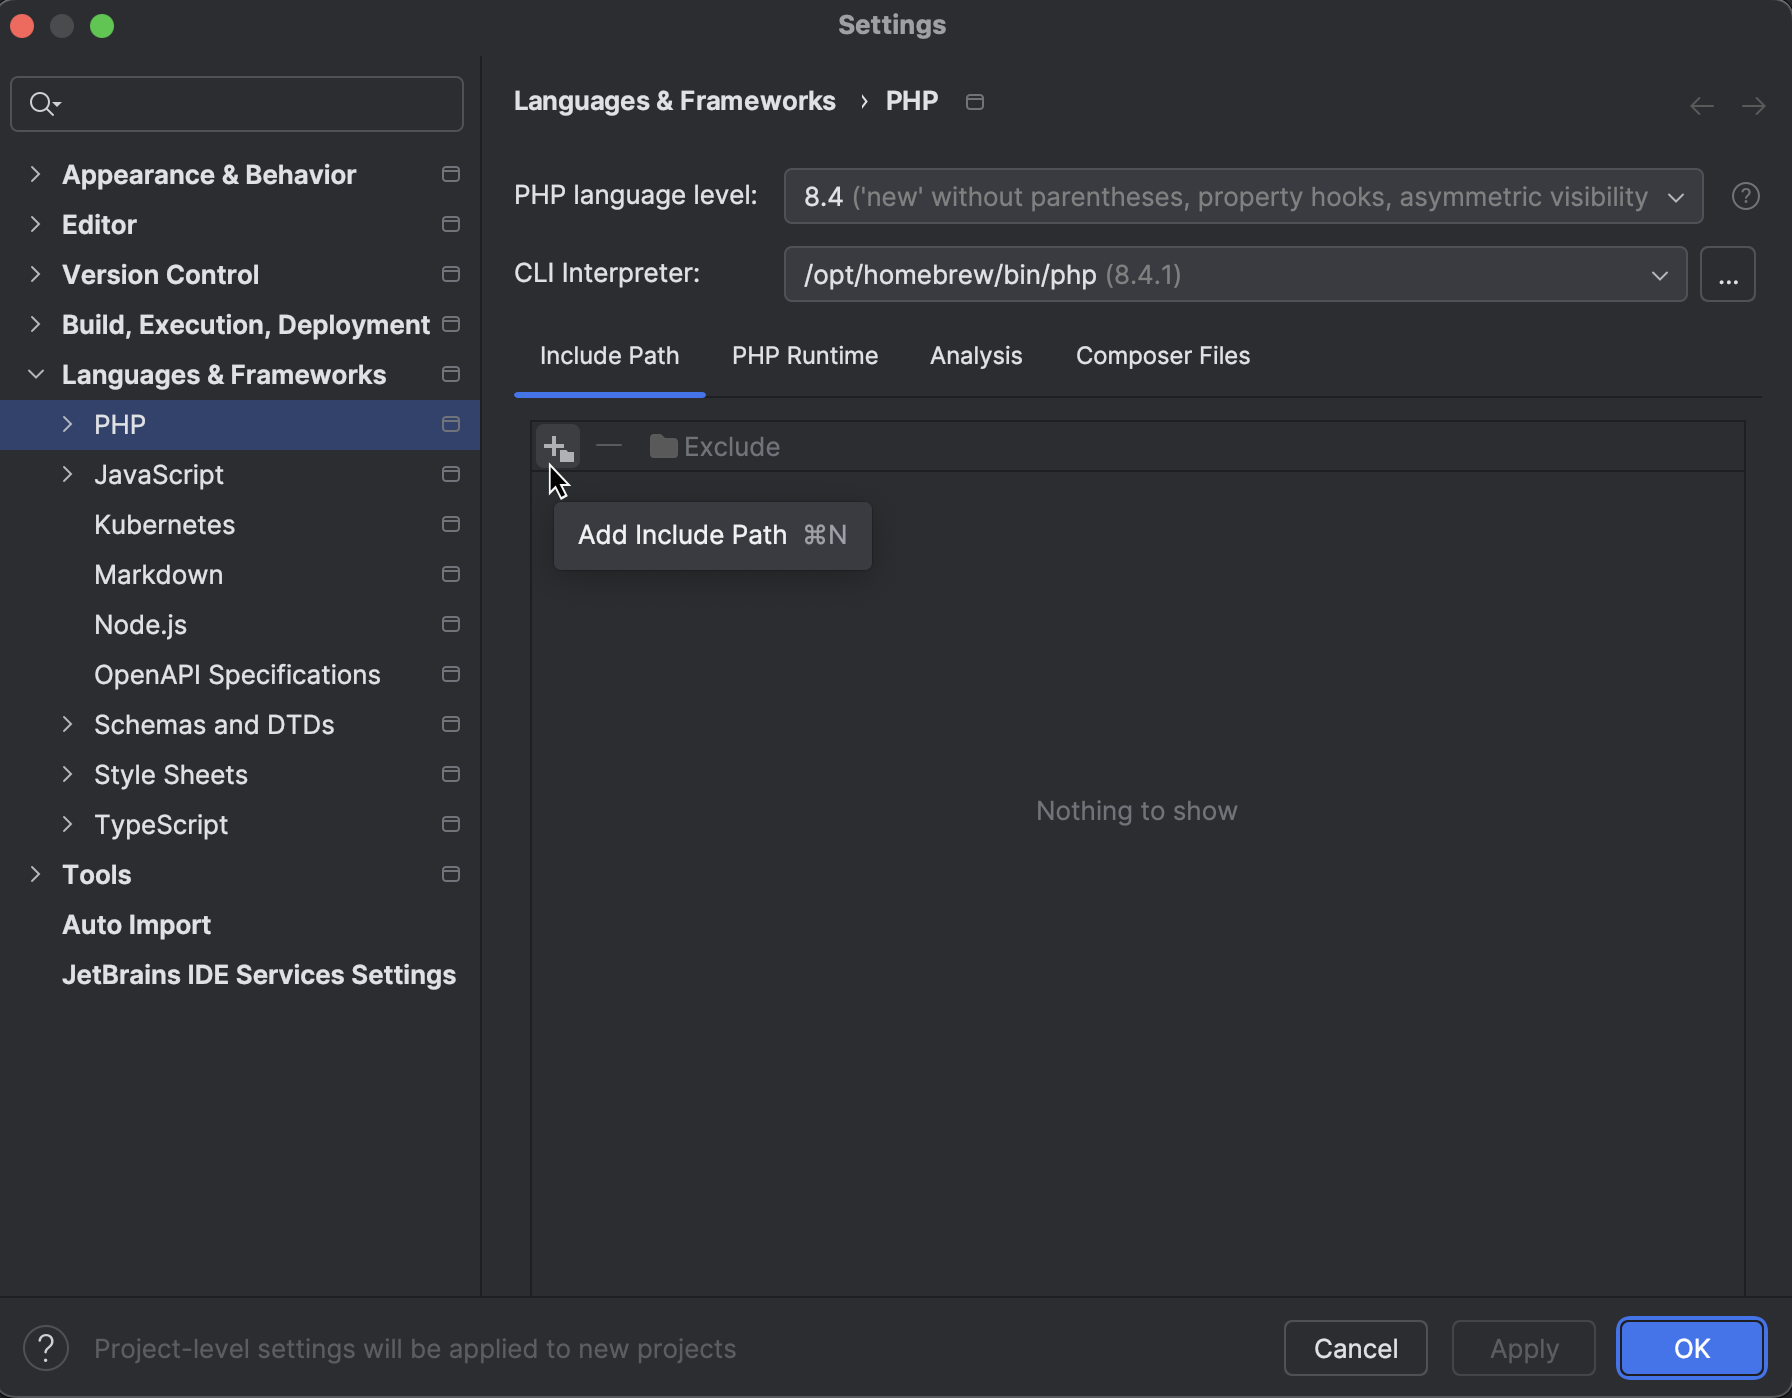Screen dimensions: 1792x1398
Task: Click the remove include path minus icon
Action: (608, 446)
